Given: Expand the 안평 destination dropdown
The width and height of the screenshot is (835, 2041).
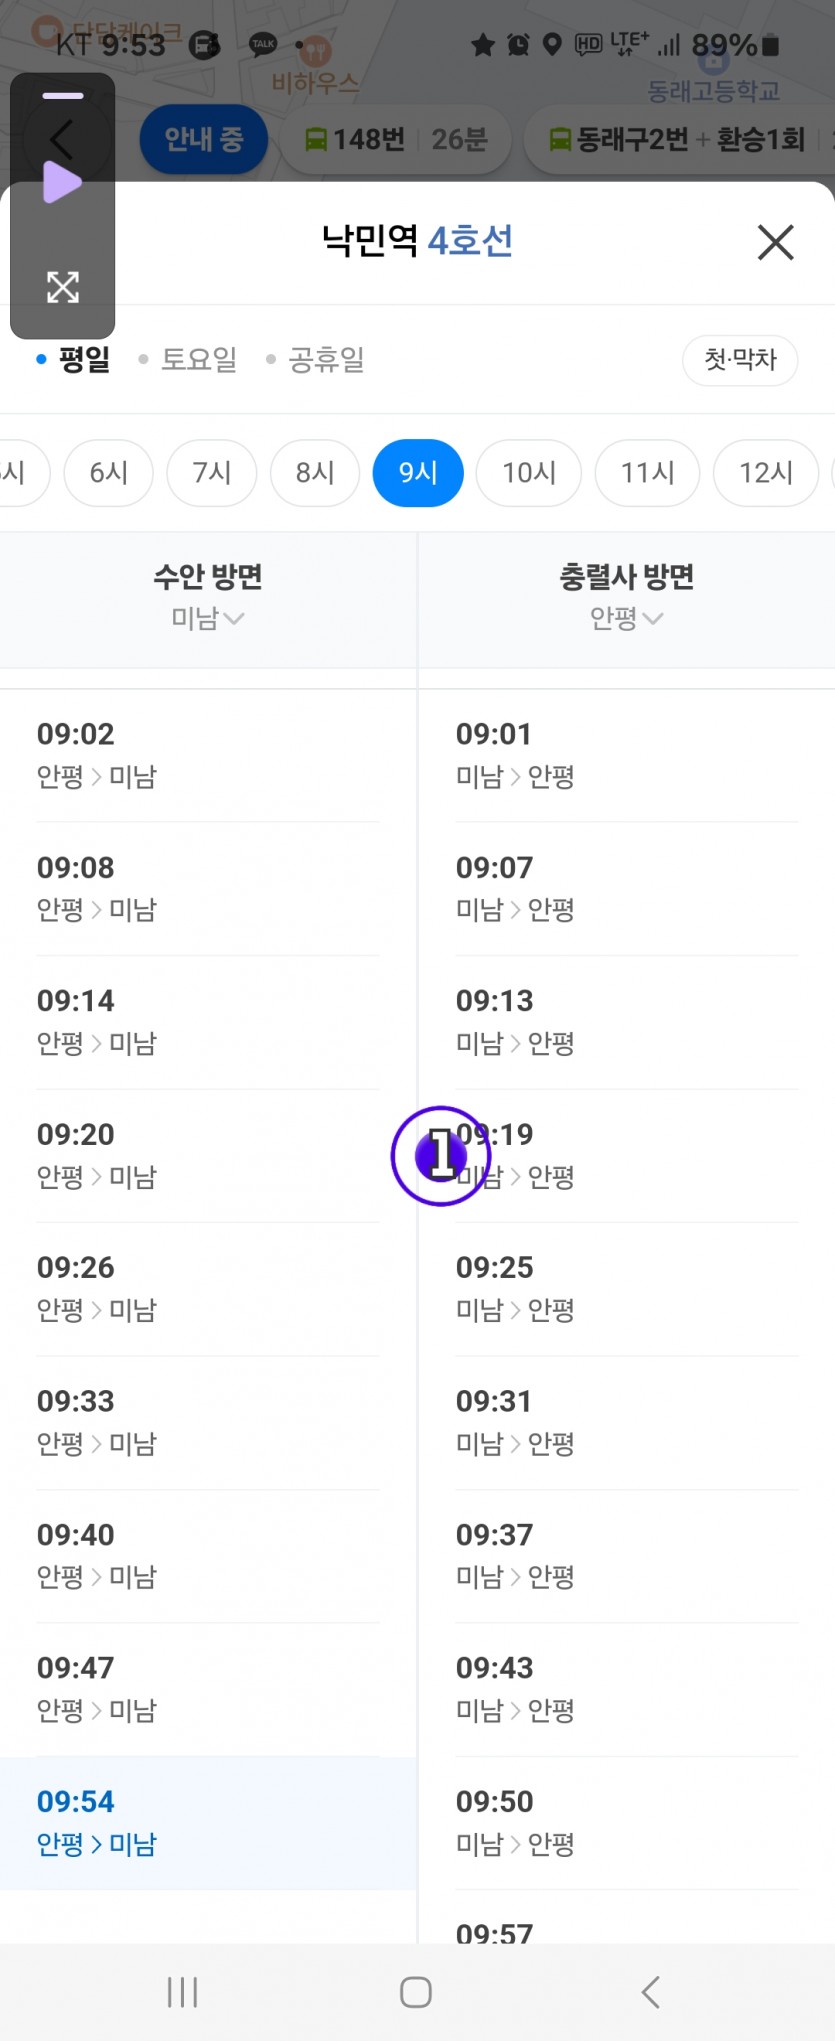Looking at the screenshot, I should click(x=626, y=618).
